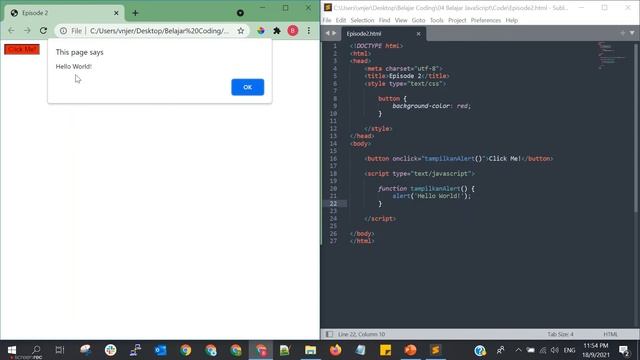Open the Goto menu
640x360 pixels.
pos(418,20)
